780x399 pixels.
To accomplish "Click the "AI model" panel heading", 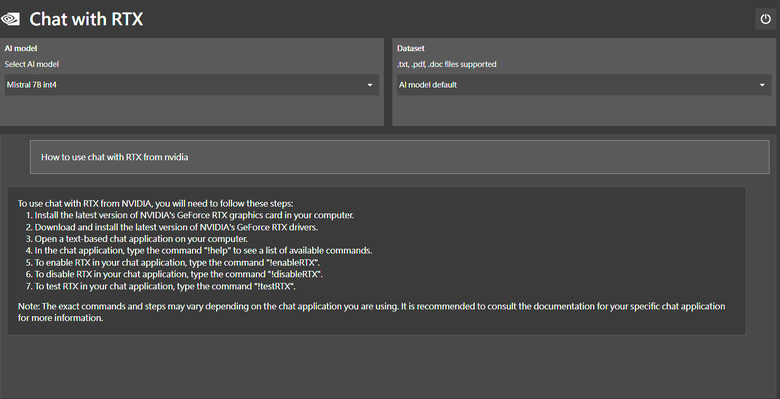I will 21,48.
